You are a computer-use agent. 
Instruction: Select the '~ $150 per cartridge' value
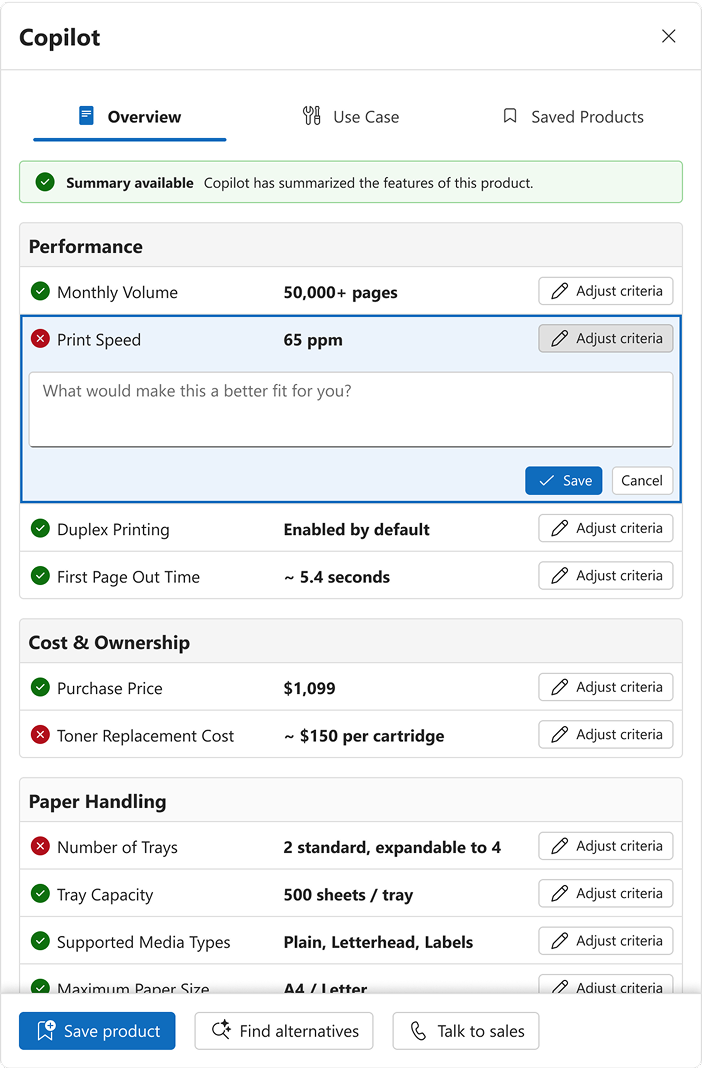pos(364,736)
